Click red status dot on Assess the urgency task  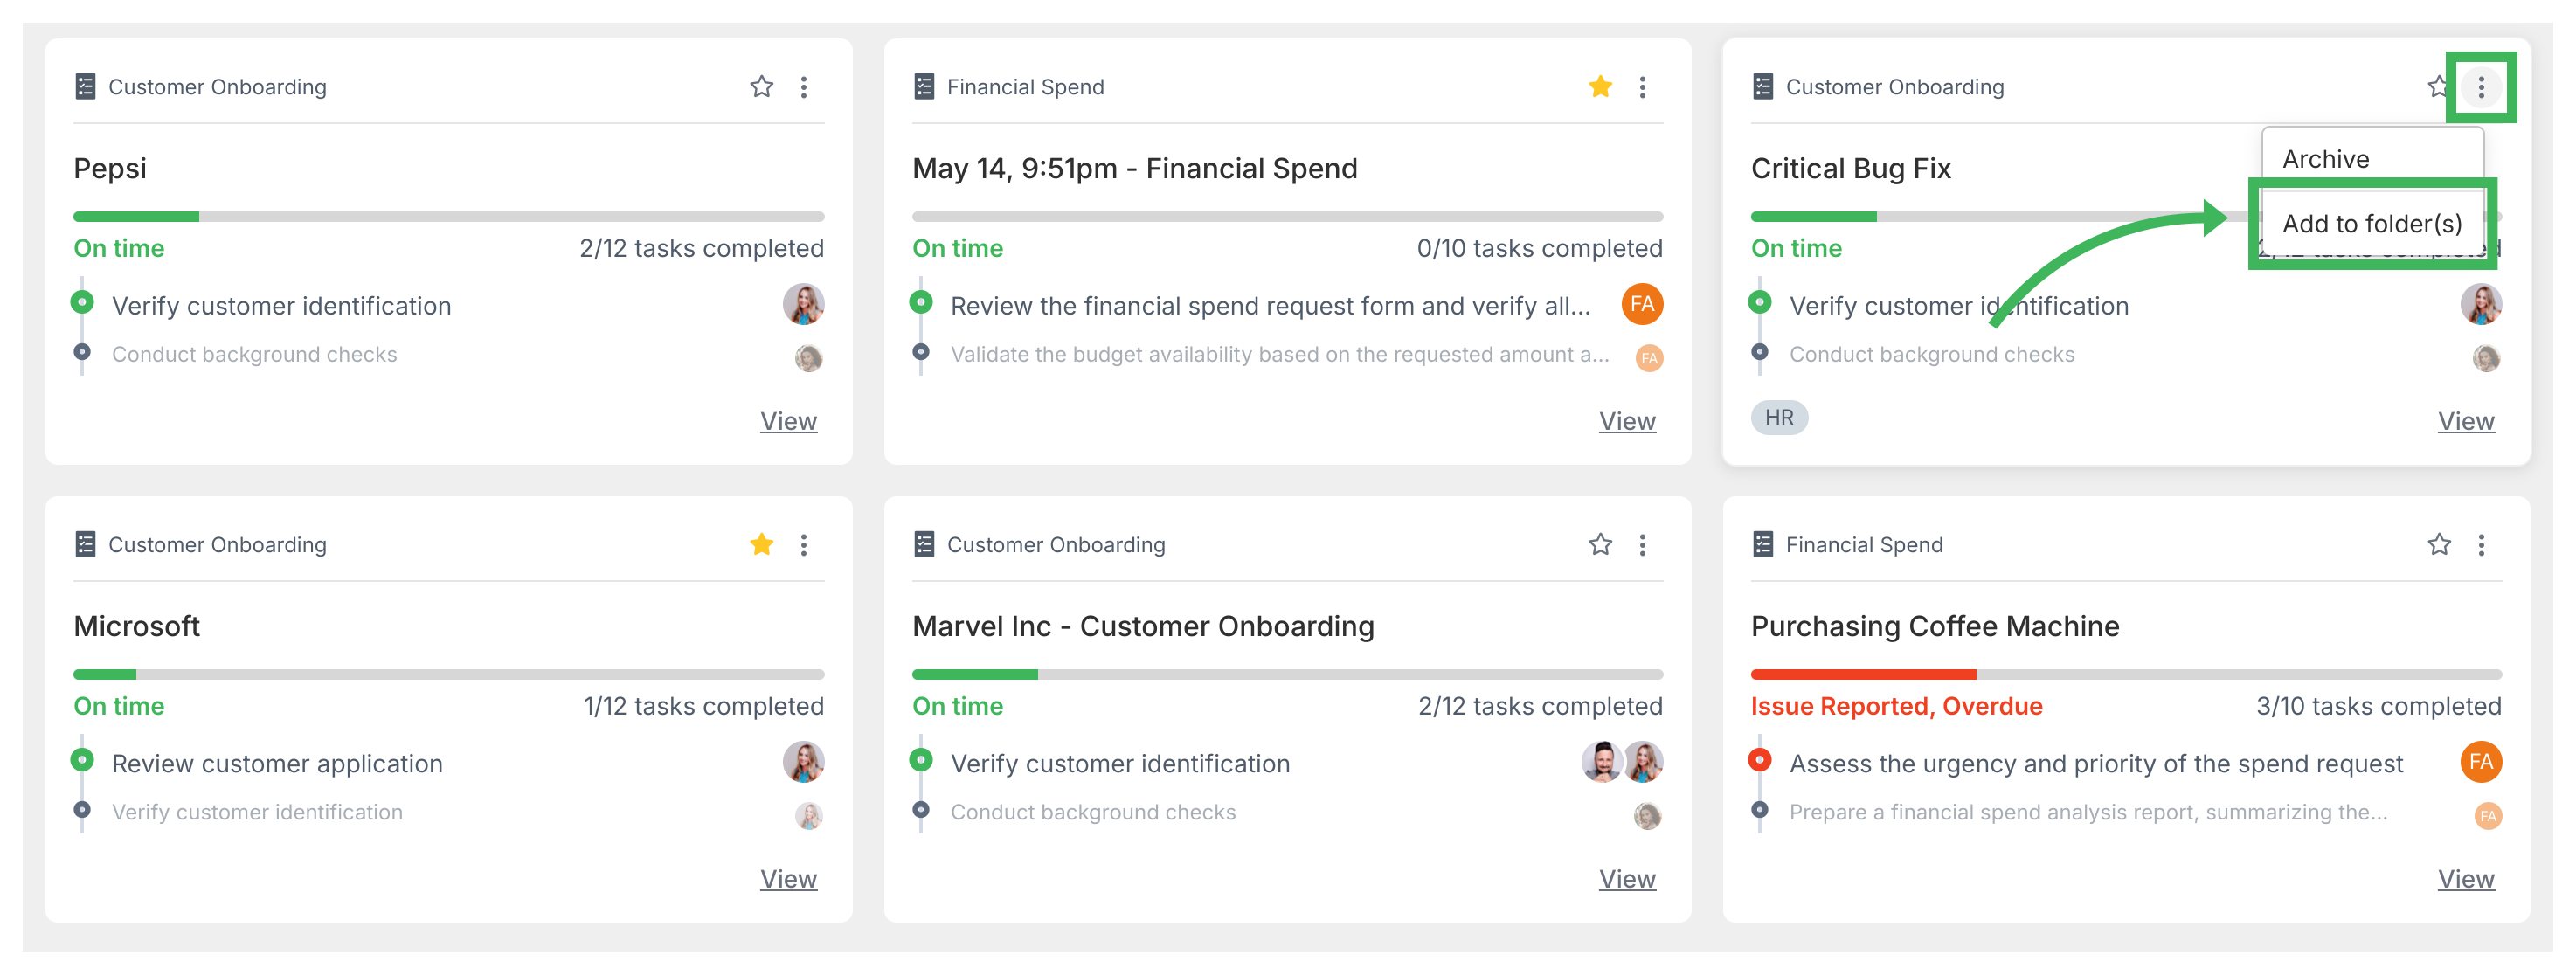tap(1760, 760)
